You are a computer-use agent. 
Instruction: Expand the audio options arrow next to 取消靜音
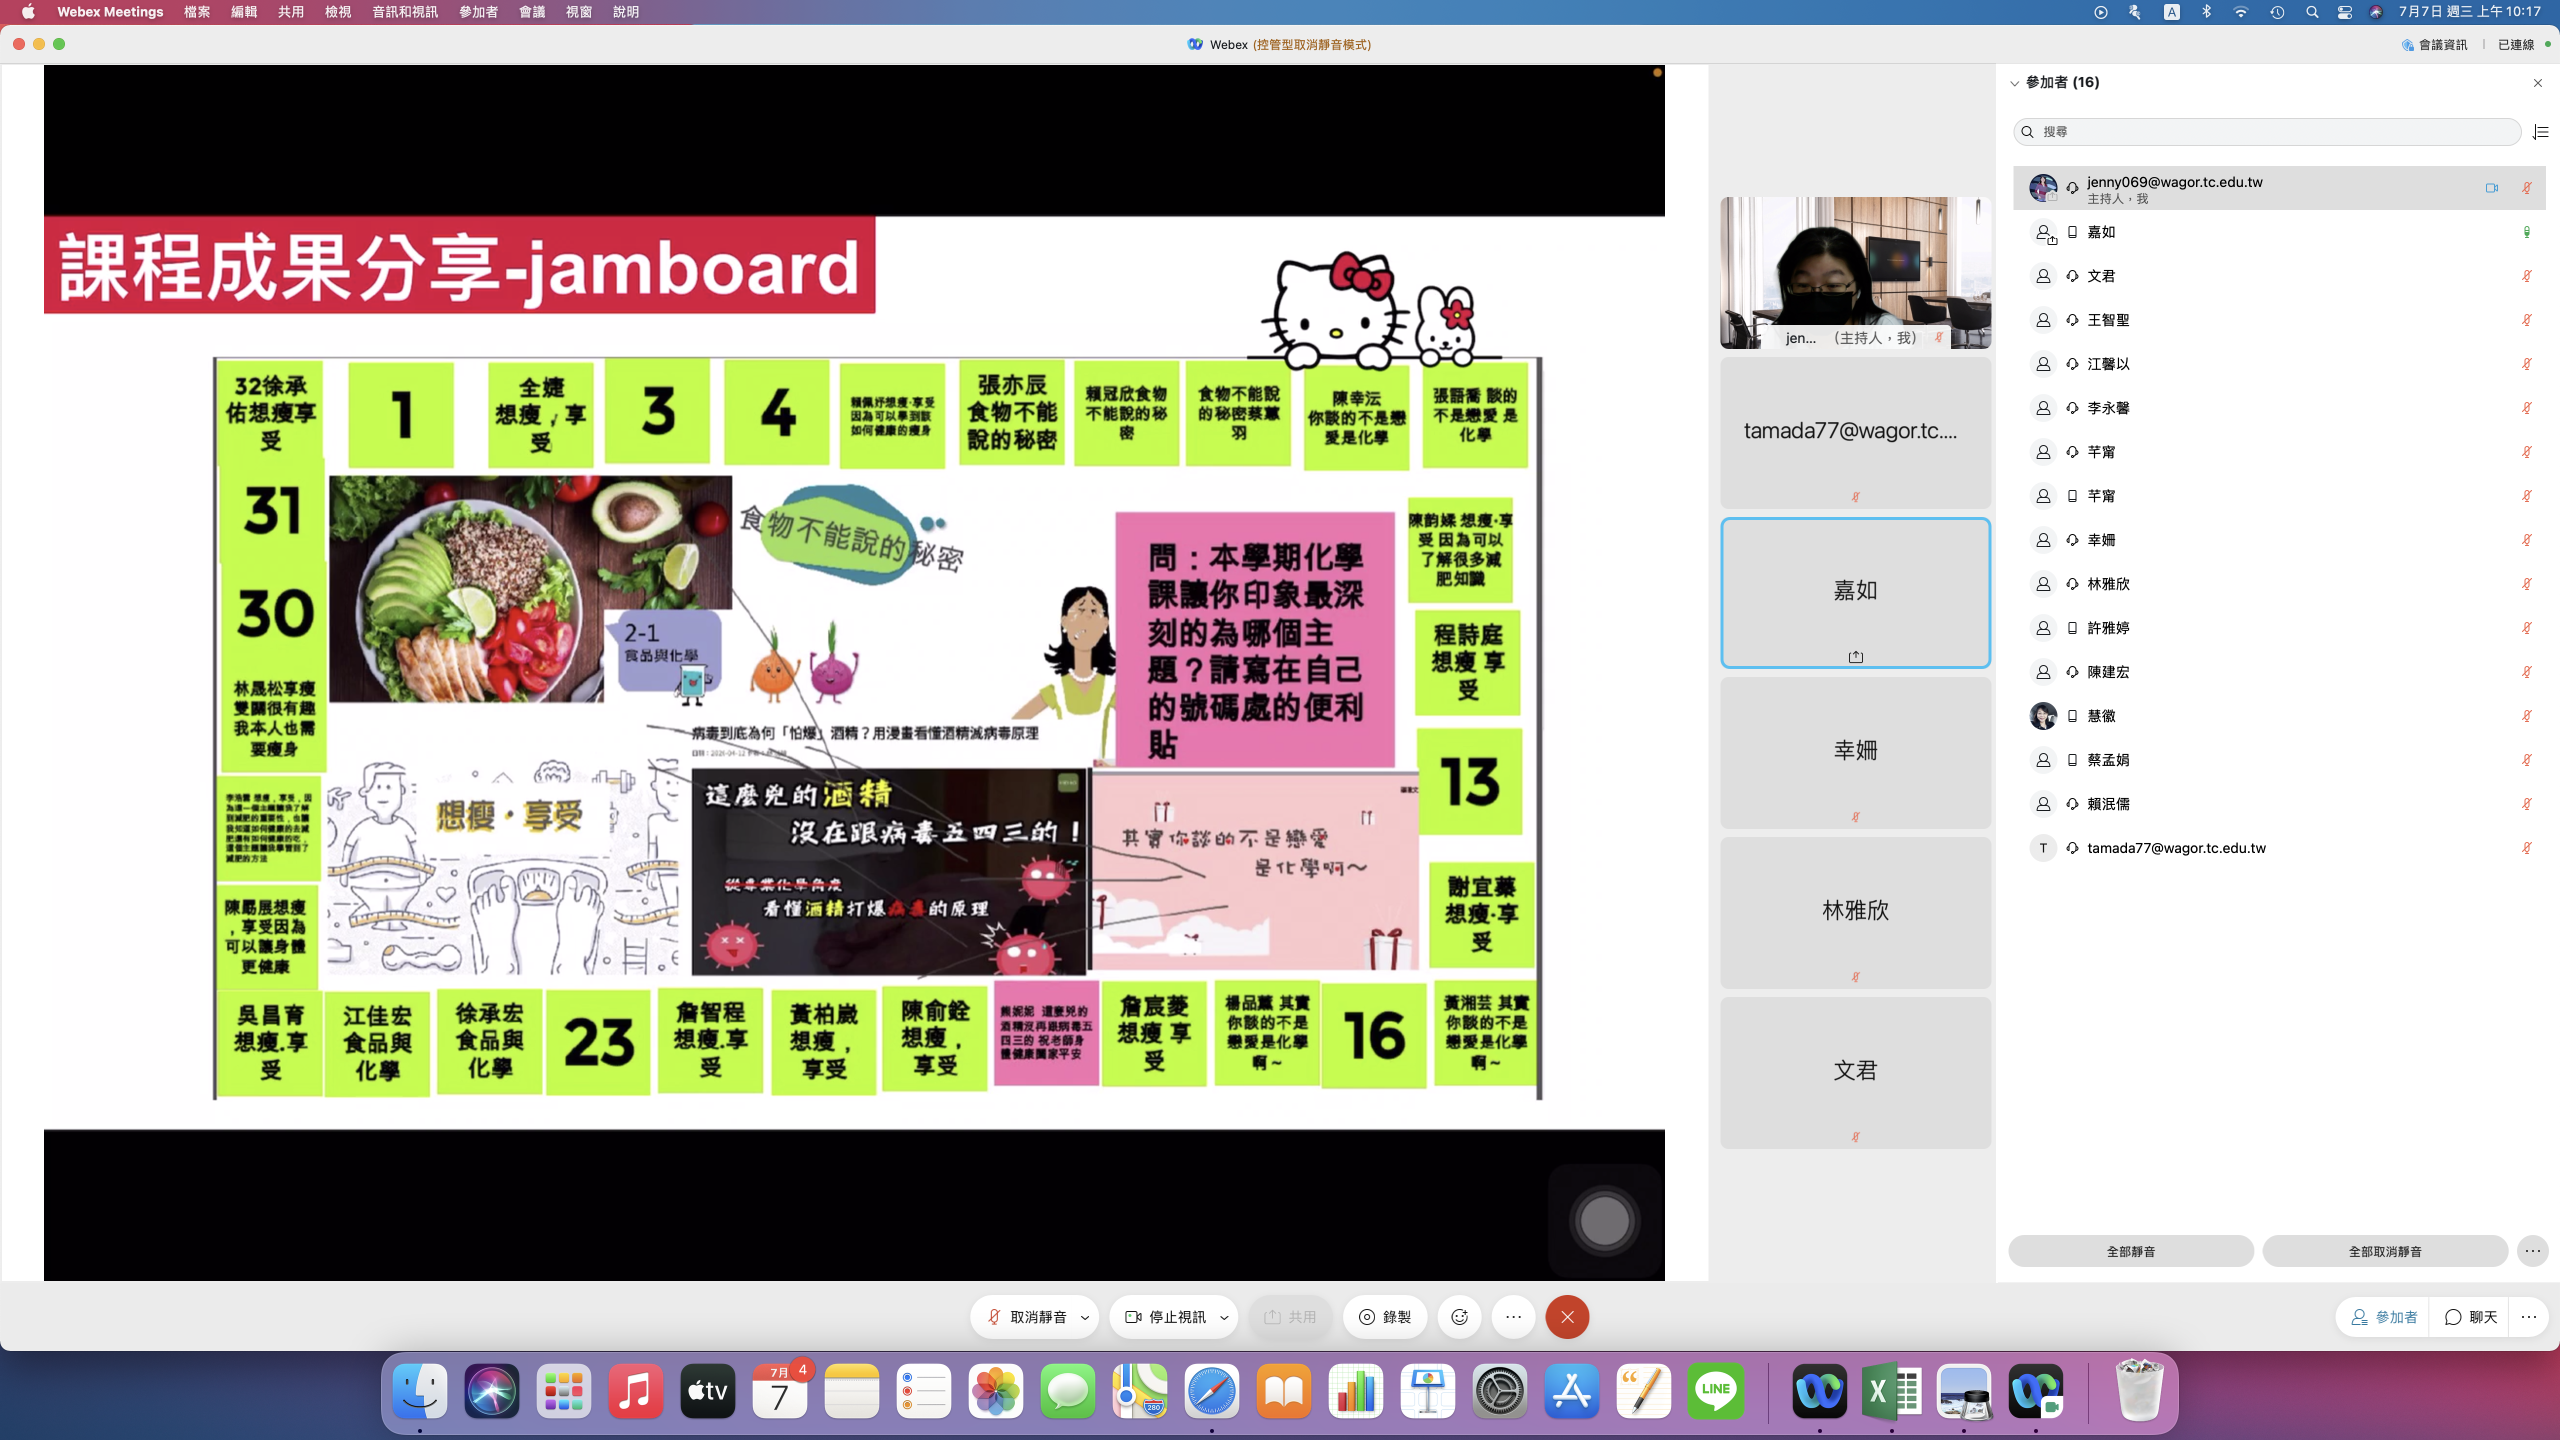pyautogui.click(x=1085, y=1318)
